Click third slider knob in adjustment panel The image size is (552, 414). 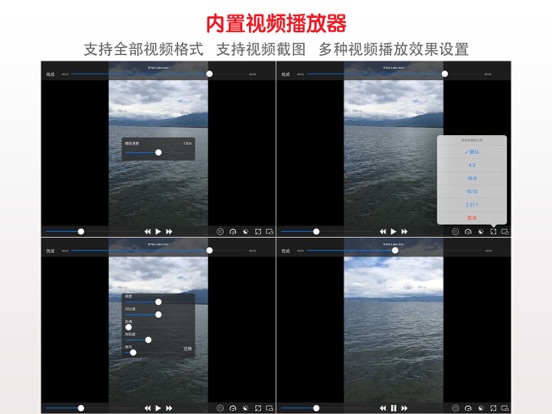129,327
